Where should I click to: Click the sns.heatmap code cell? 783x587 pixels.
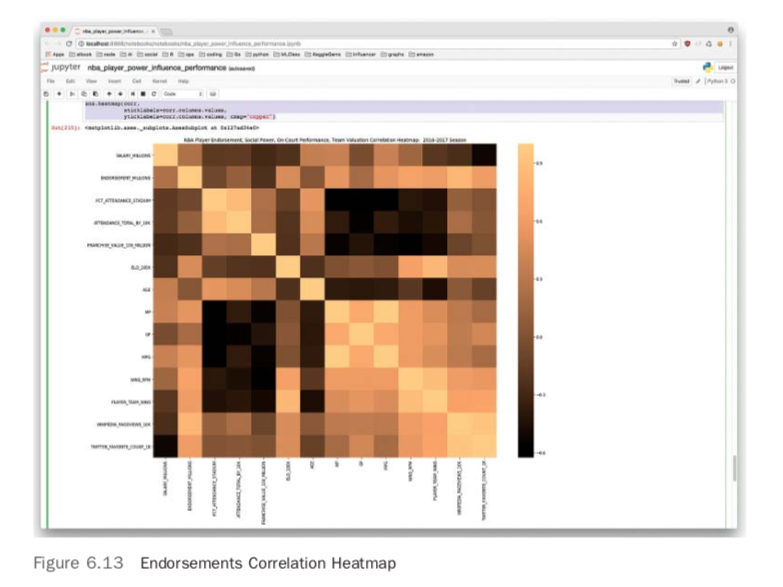(x=403, y=110)
